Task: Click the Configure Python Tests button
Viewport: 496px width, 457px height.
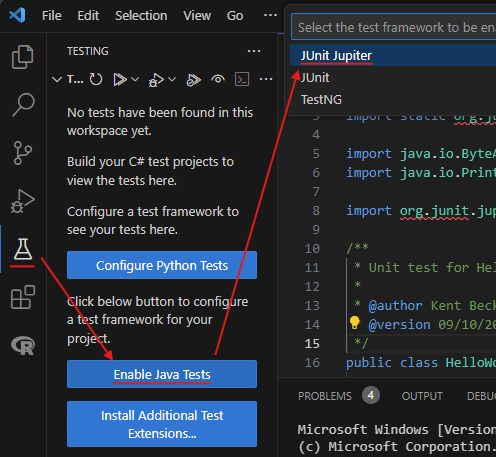Action: [x=162, y=265]
